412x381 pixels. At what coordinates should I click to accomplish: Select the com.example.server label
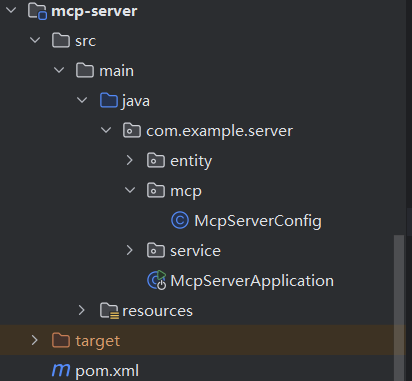pos(219,131)
